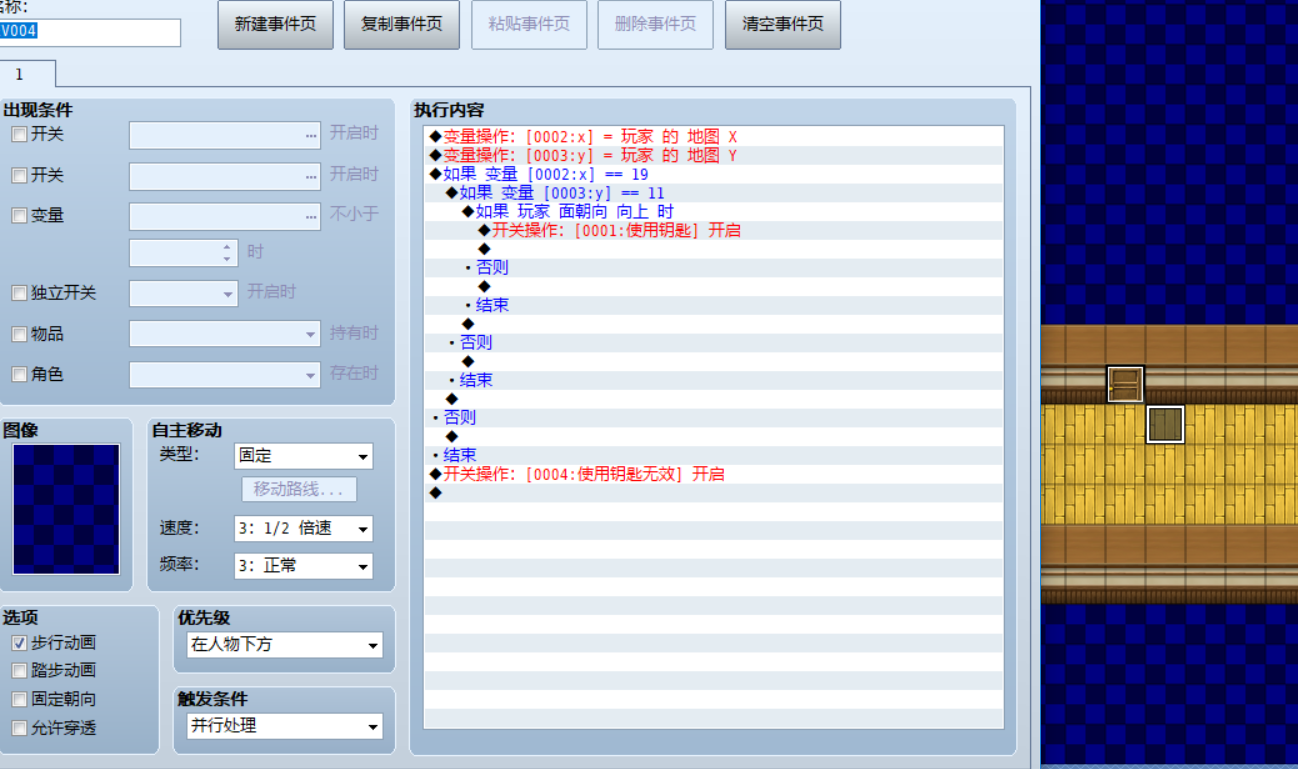The height and width of the screenshot is (769, 1298).
Task: Select the last 结束 line before 开关操作 [0004]
Action: (713, 455)
